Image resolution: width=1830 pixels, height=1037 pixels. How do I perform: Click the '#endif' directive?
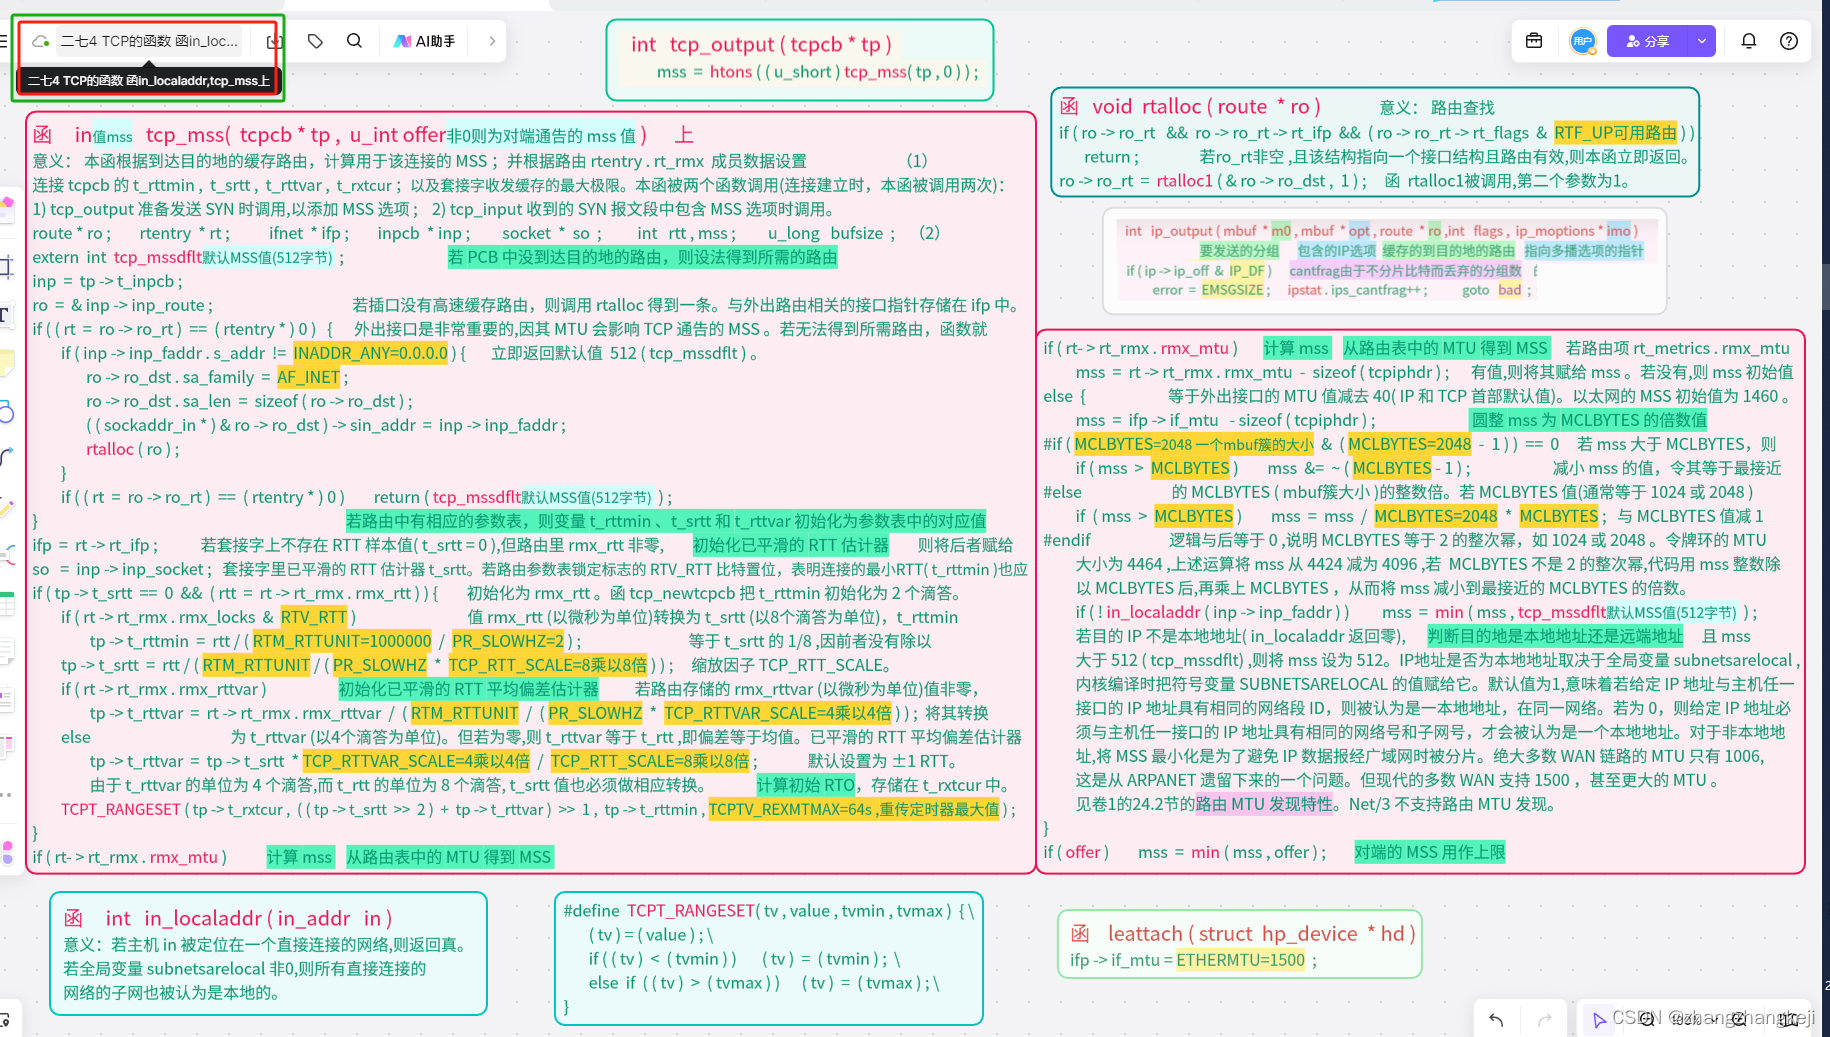1066,540
